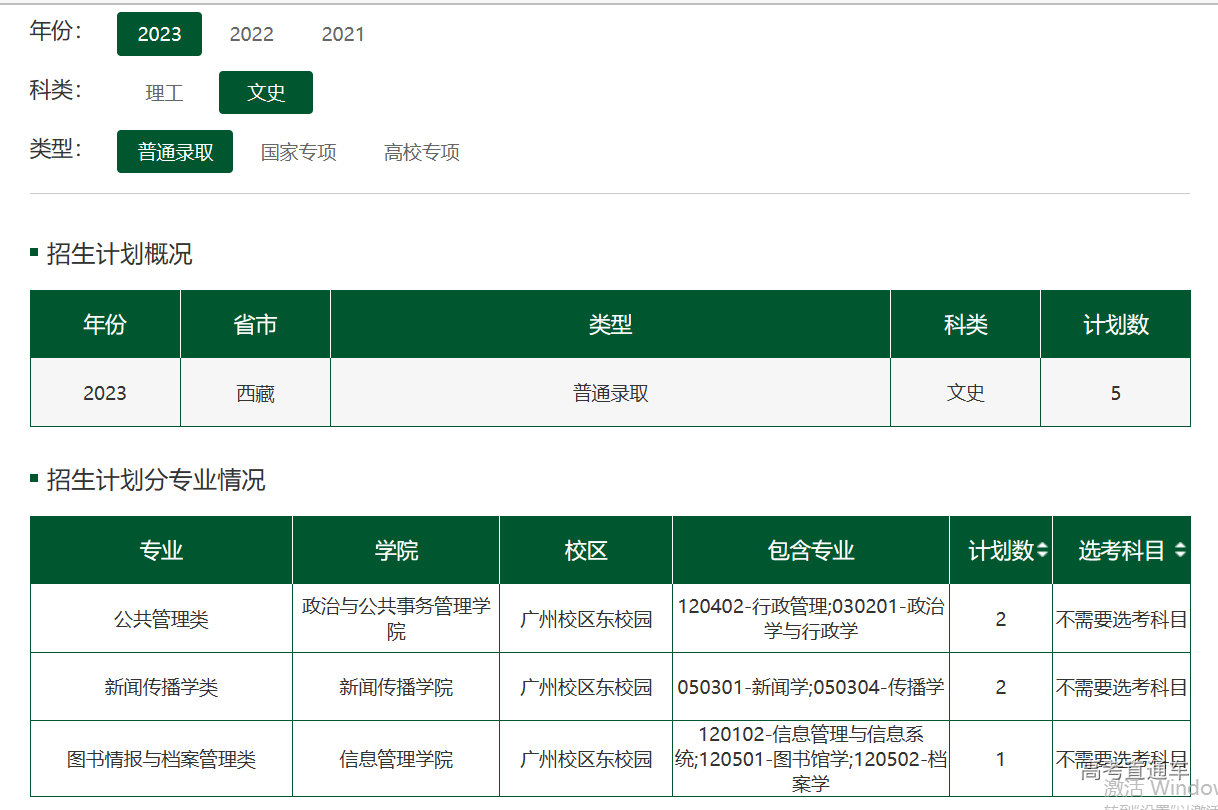Select 理工 as the 科类
Image resolution: width=1218 pixels, height=810 pixels.
pyautogui.click(x=164, y=93)
